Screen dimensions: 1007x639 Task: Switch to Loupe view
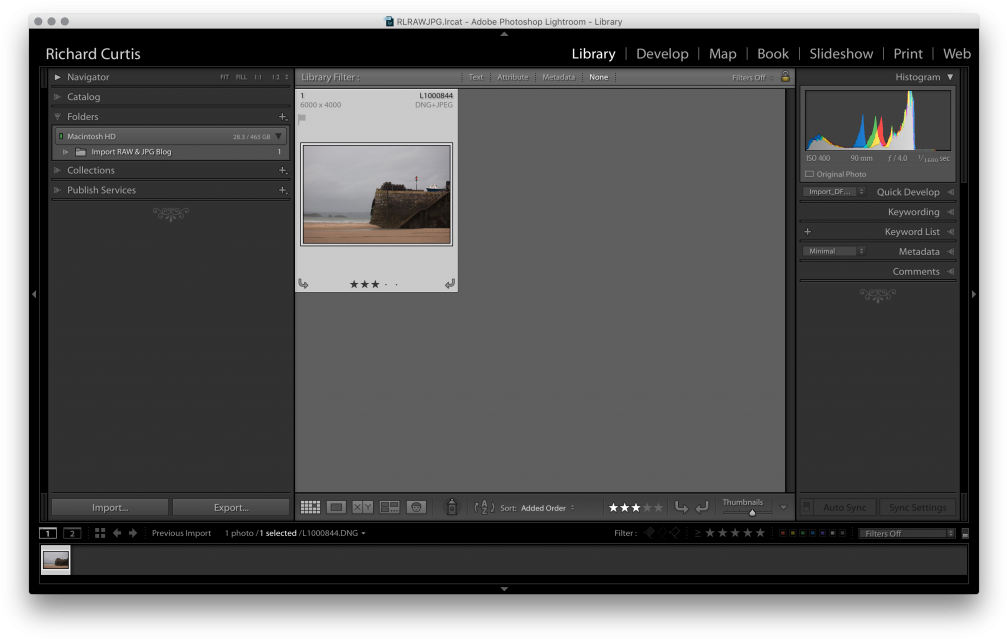[337, 507]
